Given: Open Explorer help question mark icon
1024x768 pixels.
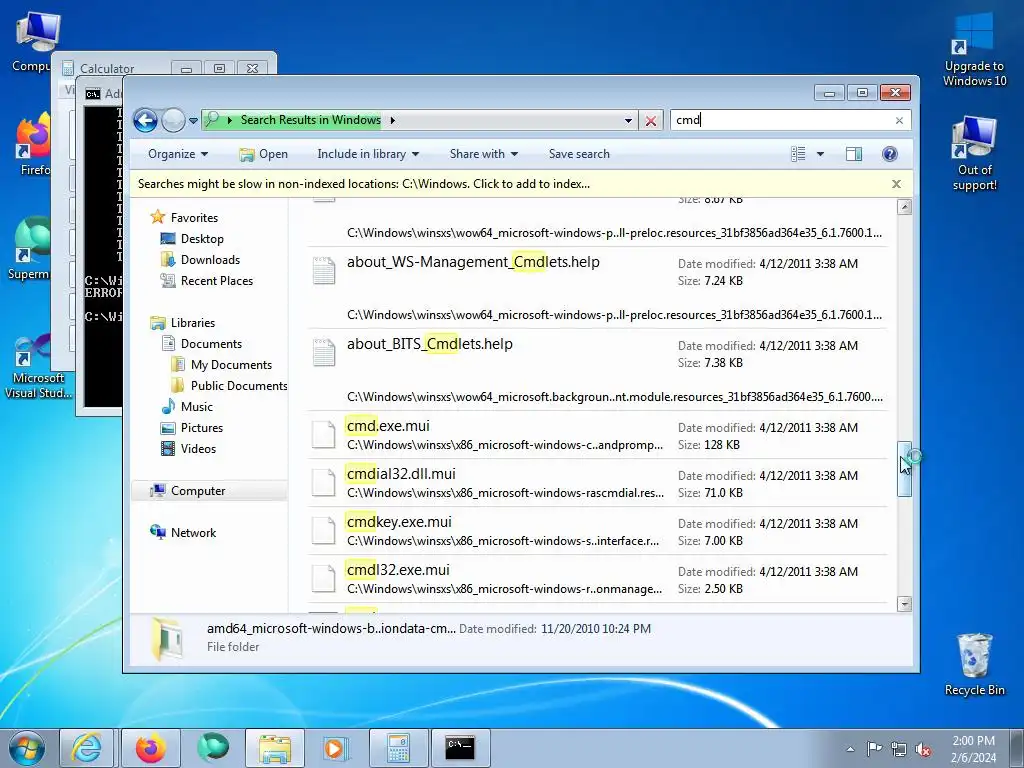Looking at the screenshot, I should point(889,154).
